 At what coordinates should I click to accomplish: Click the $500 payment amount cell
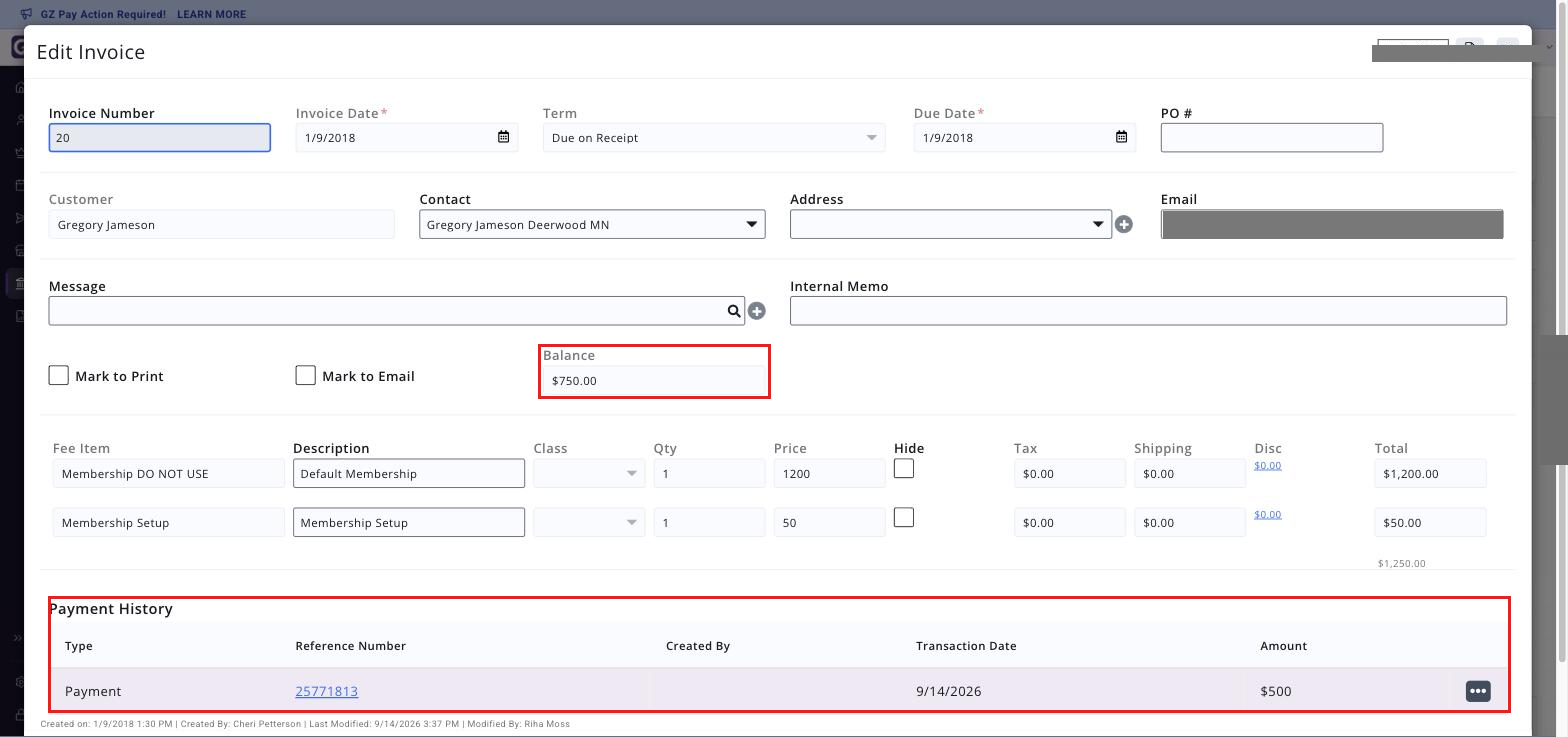1276,691
